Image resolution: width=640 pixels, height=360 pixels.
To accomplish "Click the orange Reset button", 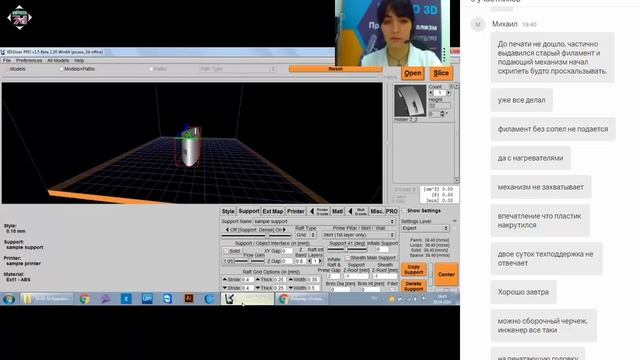I will pyautogui.click(x=336, y=69).
